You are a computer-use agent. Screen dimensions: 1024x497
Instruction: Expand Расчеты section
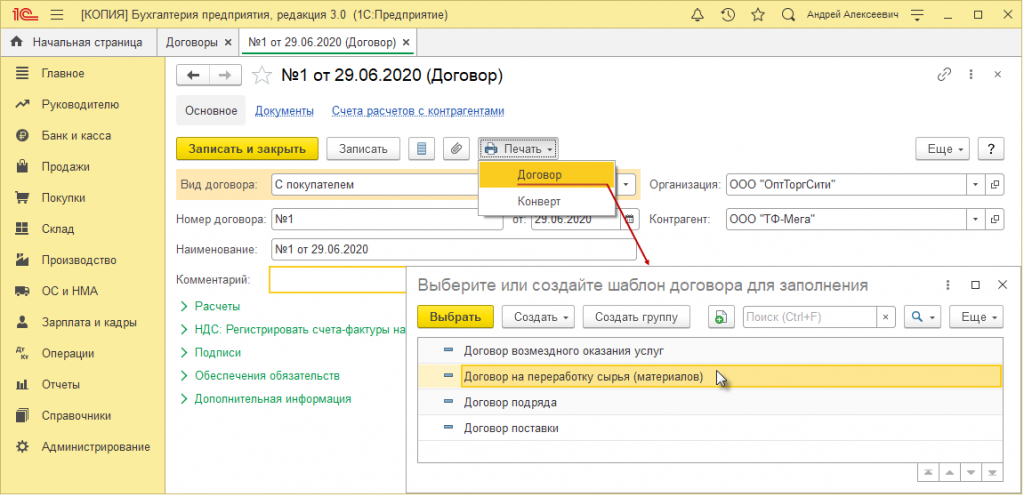click(x=210, y=306)
